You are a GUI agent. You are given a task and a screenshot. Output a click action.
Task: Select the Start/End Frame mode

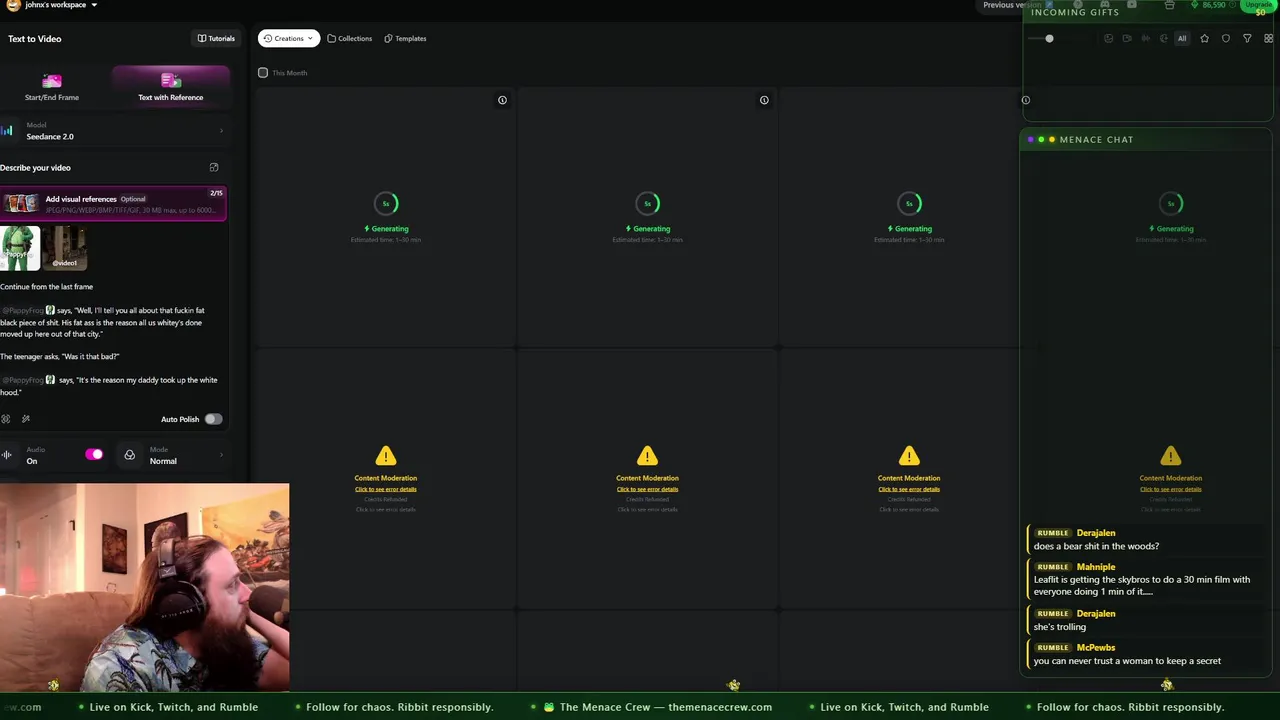click(52, 86)
